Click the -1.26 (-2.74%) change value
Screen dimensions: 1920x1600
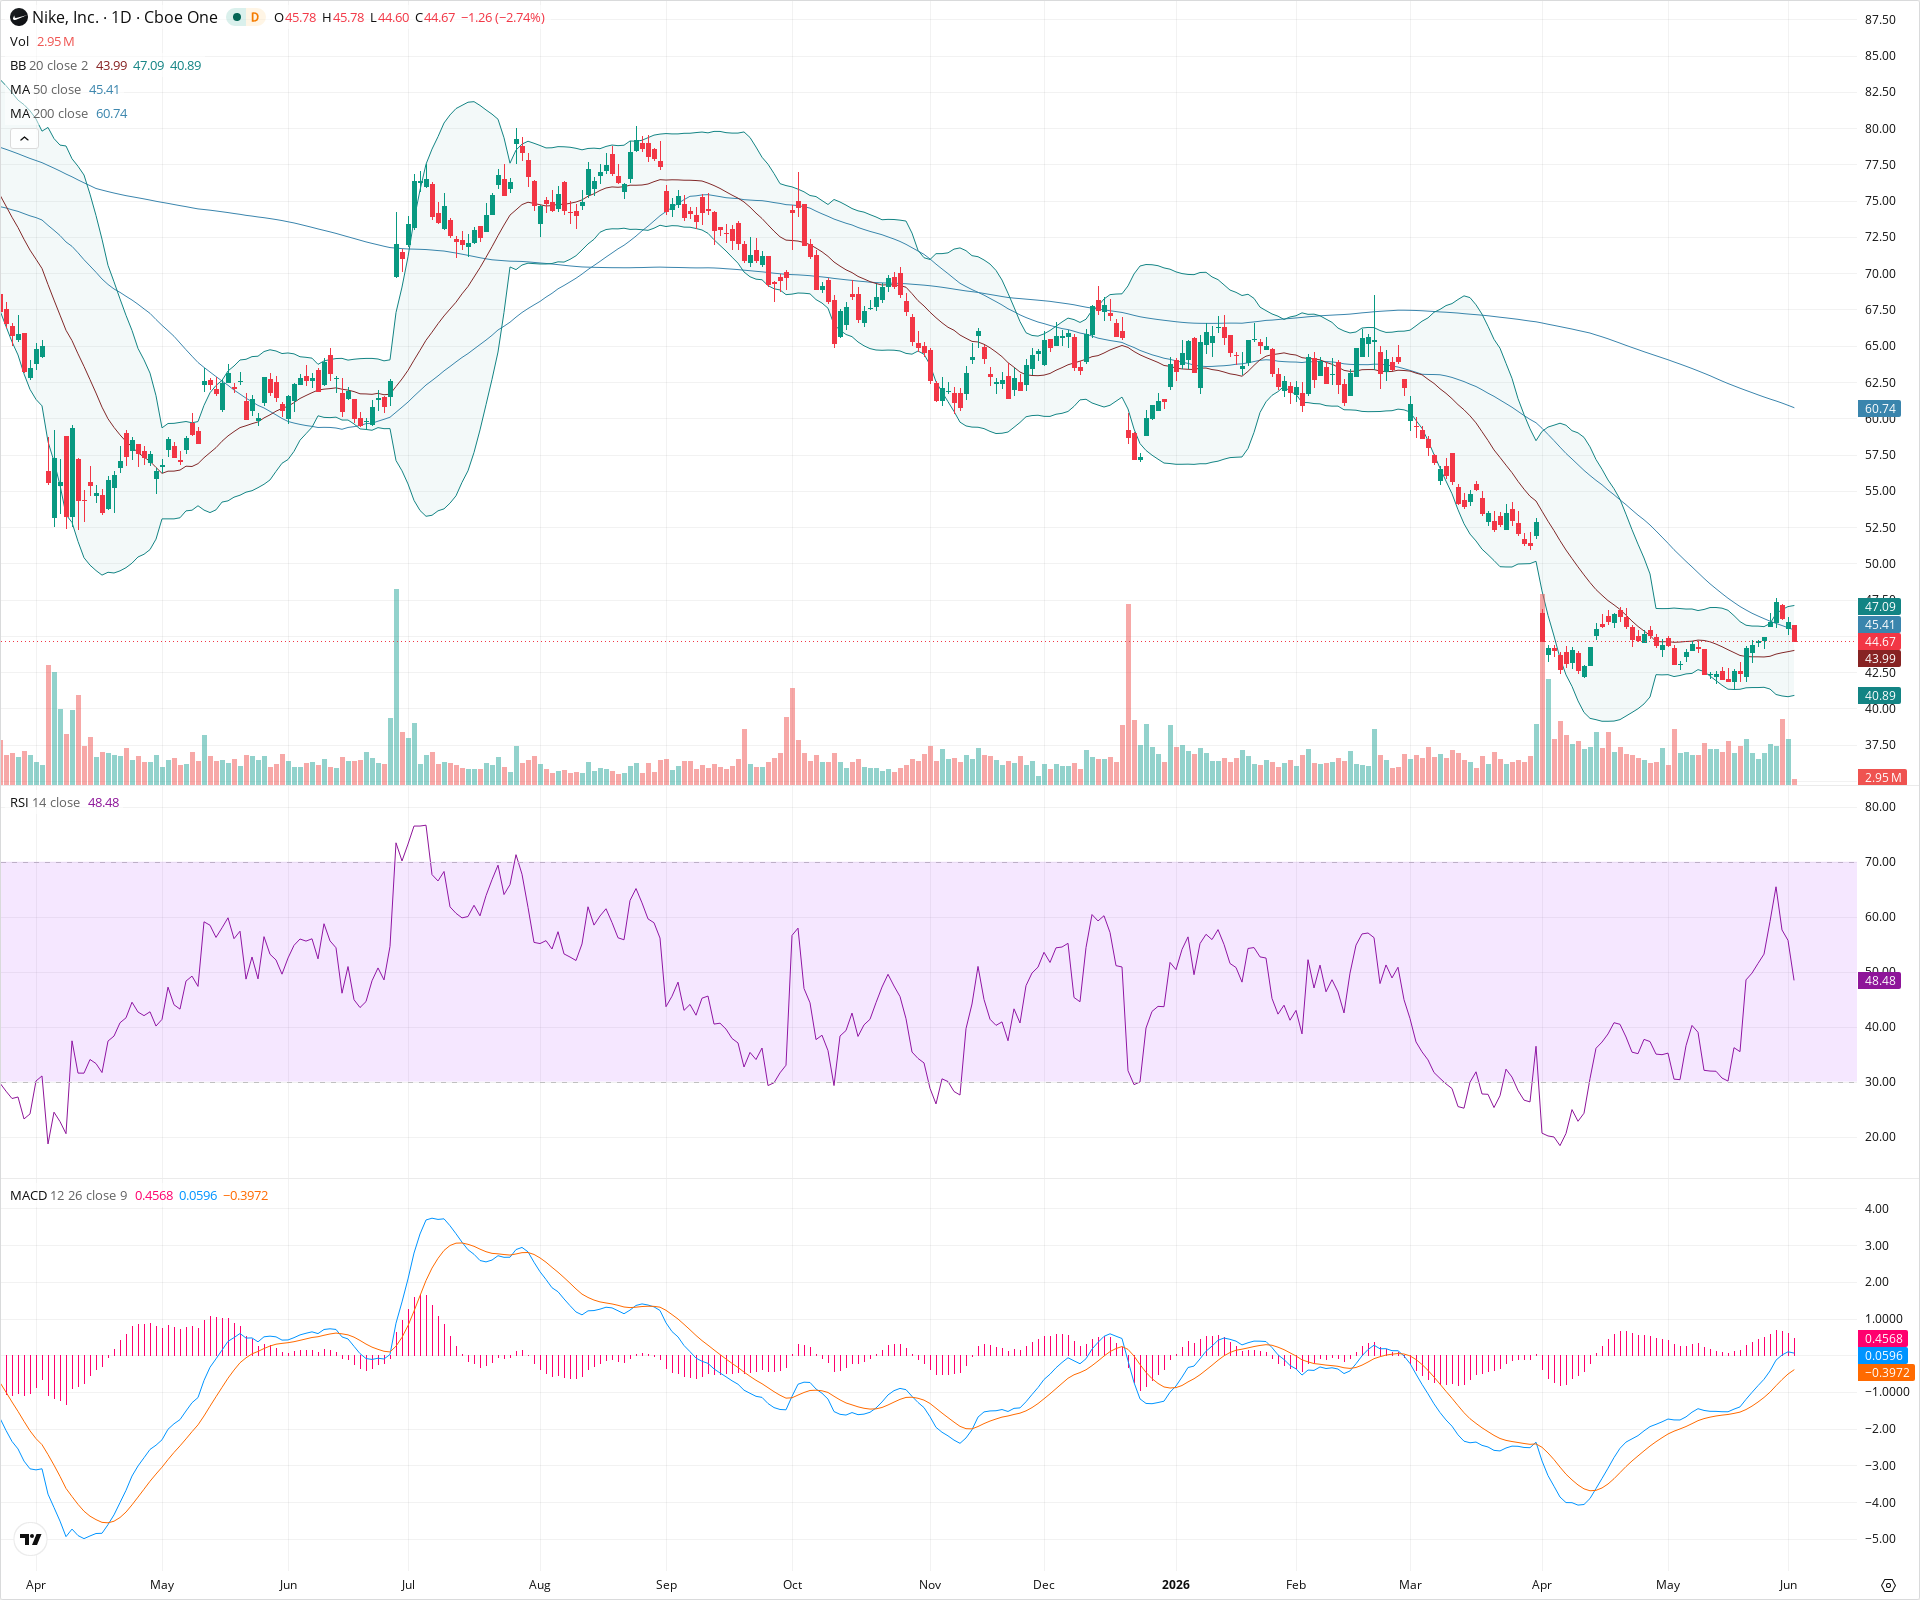coord(503,17)
